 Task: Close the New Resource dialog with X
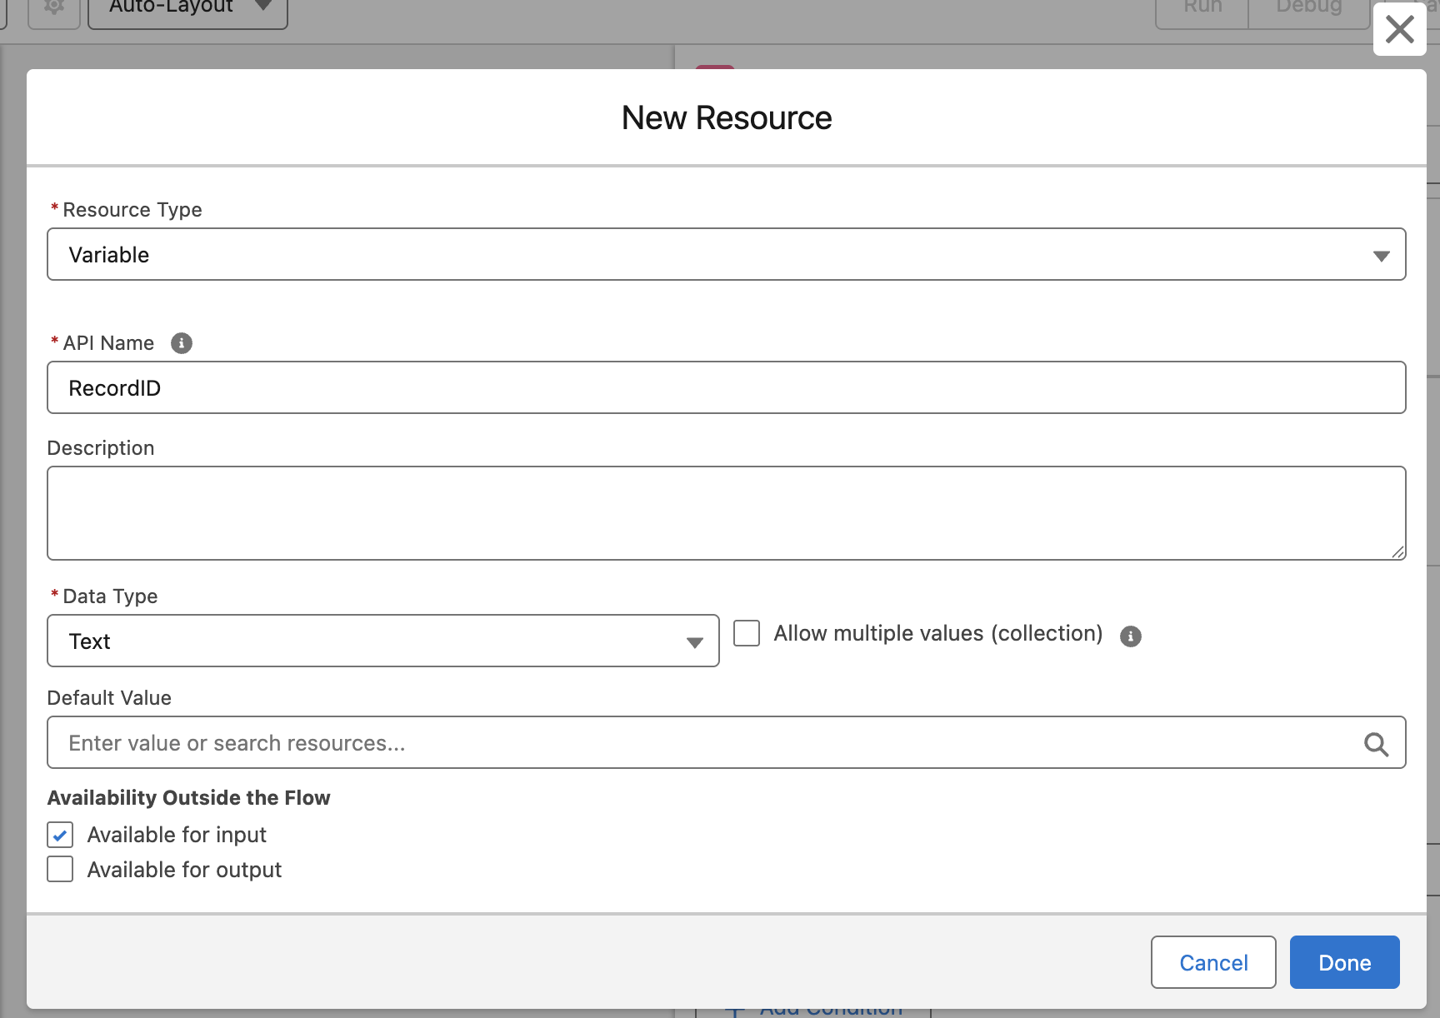pos(1399,29)
